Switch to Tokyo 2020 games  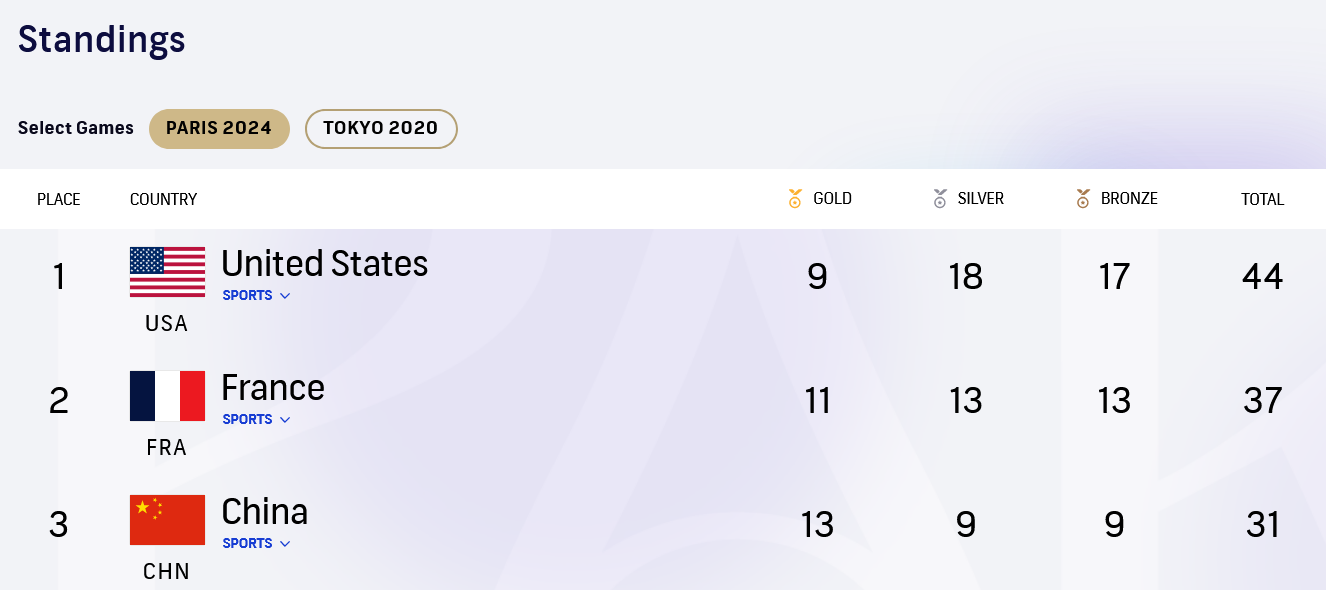381,129
